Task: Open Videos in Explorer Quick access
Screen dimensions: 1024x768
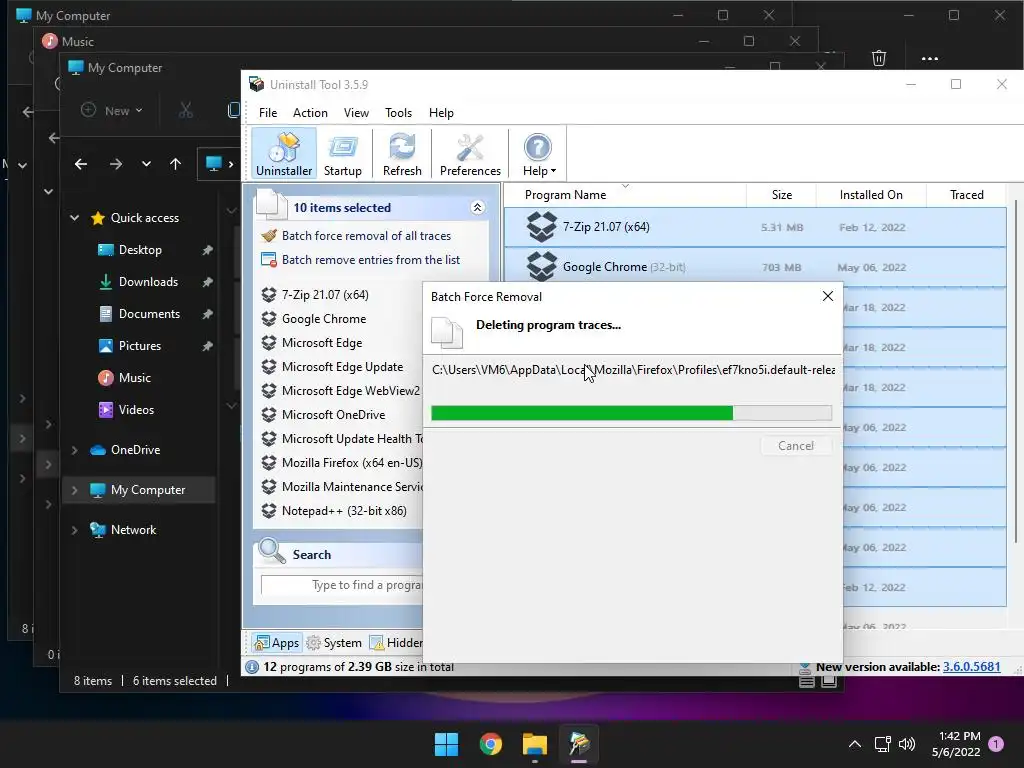Action: coord(136,409)
